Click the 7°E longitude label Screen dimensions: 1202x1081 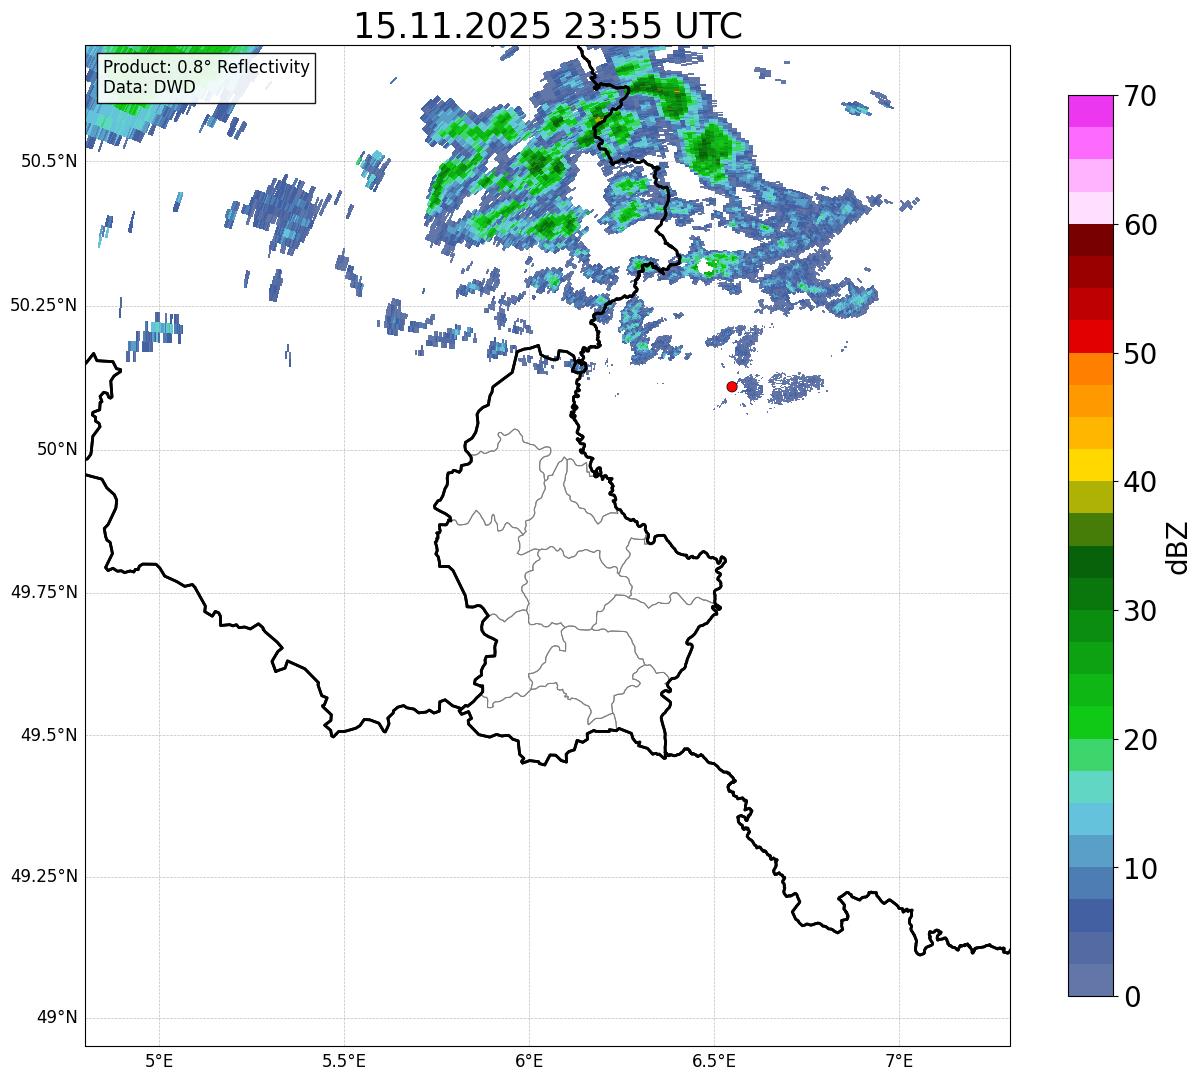pyautogui.click(x=899, y=1060)
